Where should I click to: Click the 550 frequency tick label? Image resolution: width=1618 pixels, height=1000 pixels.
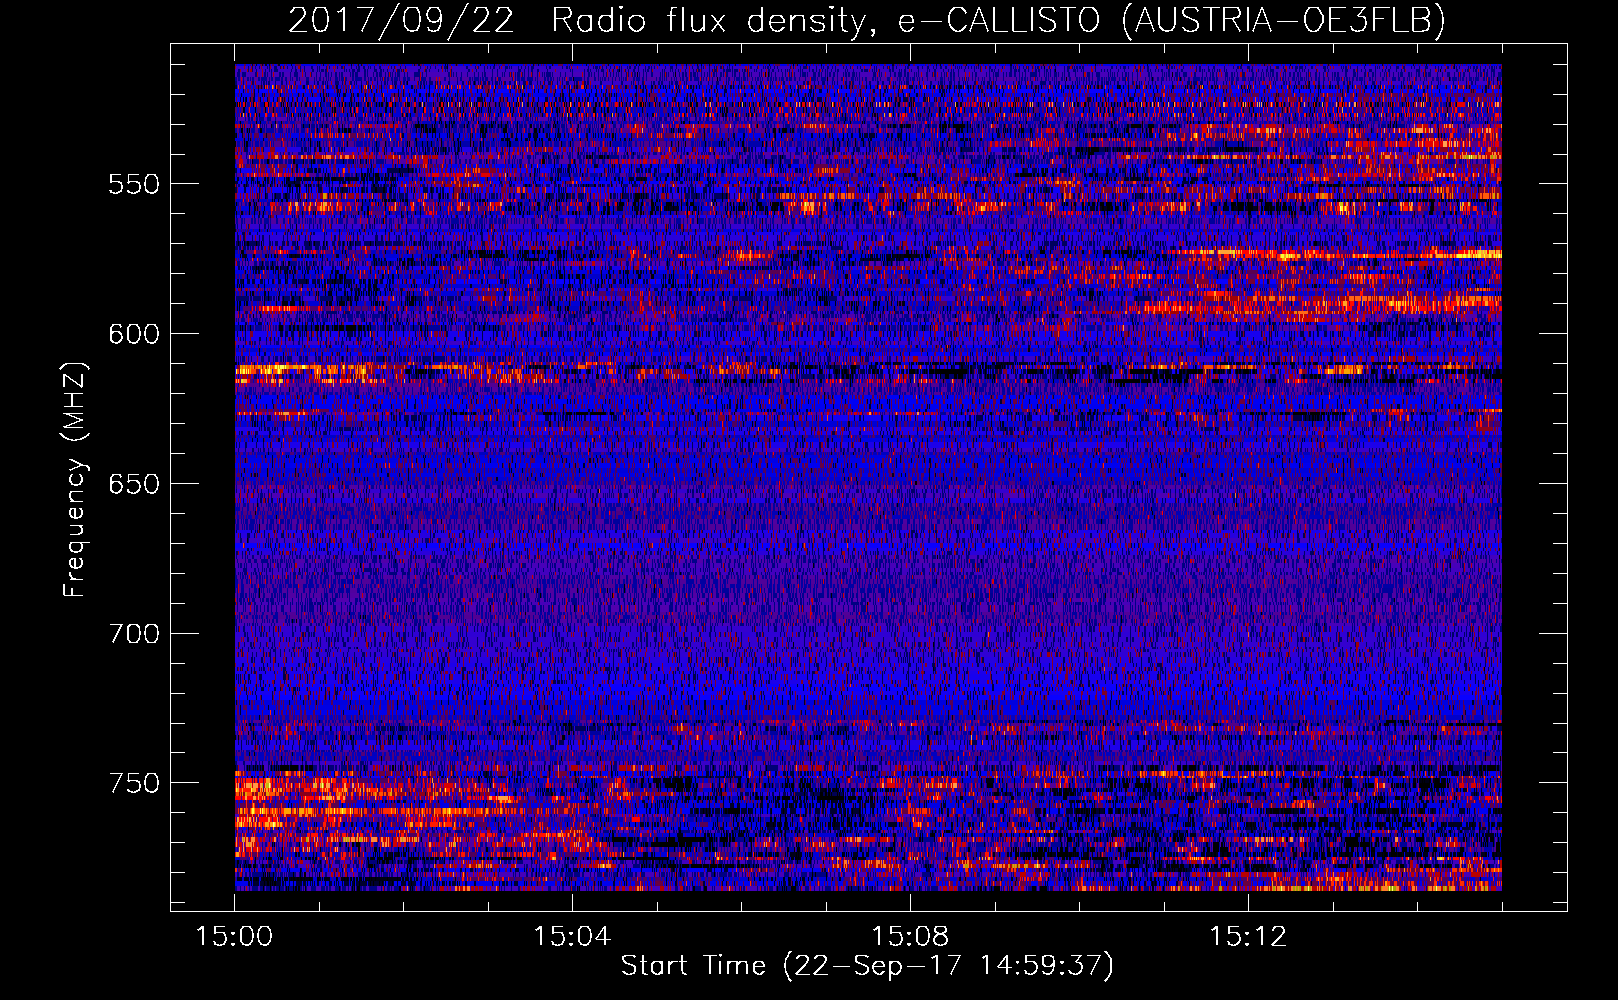coord(134,184)
